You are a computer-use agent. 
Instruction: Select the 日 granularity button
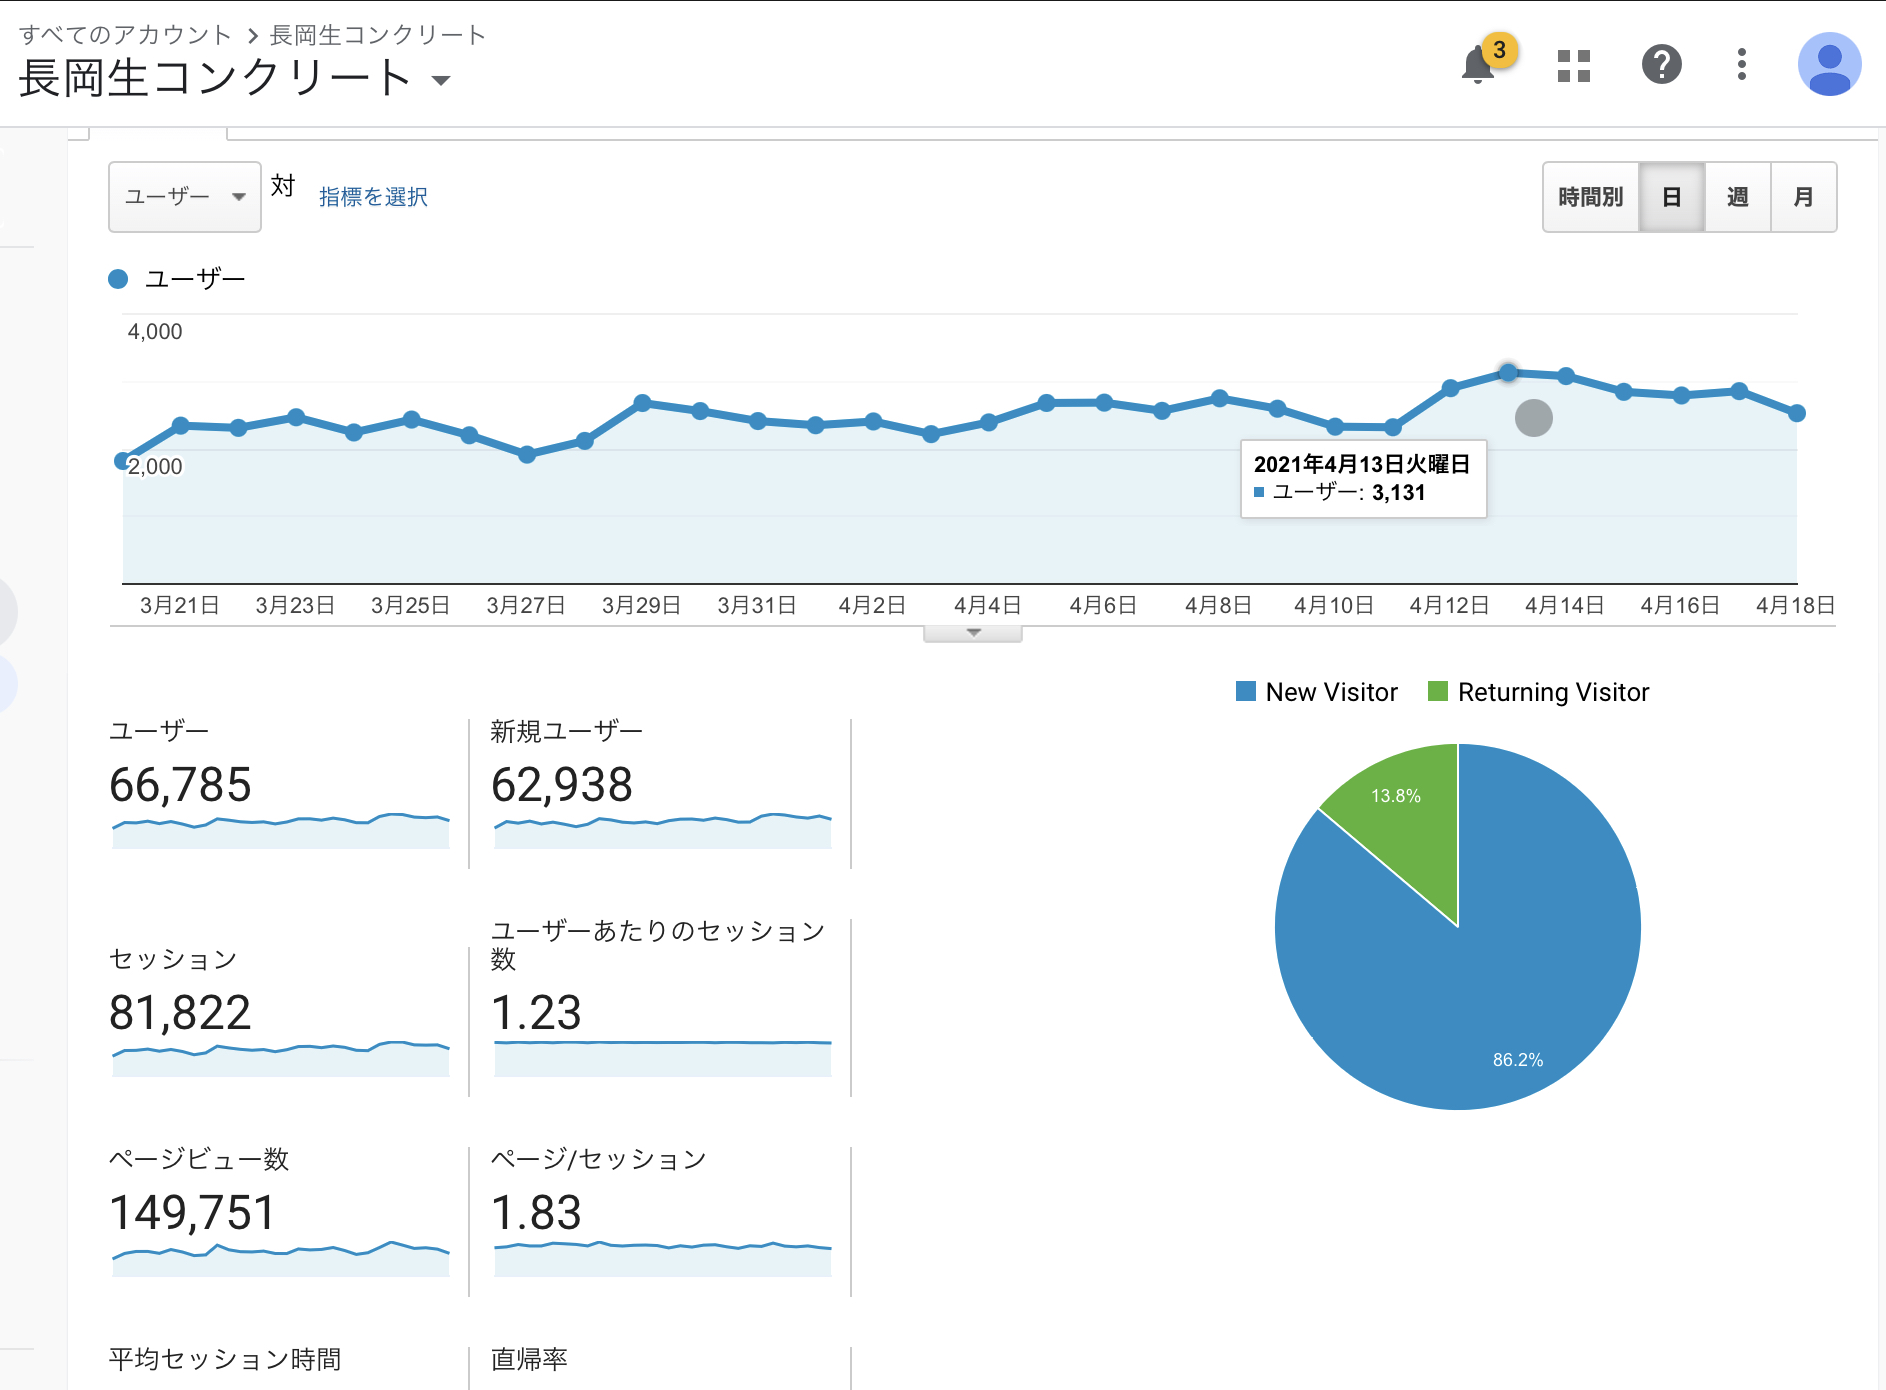point(1672,197)
